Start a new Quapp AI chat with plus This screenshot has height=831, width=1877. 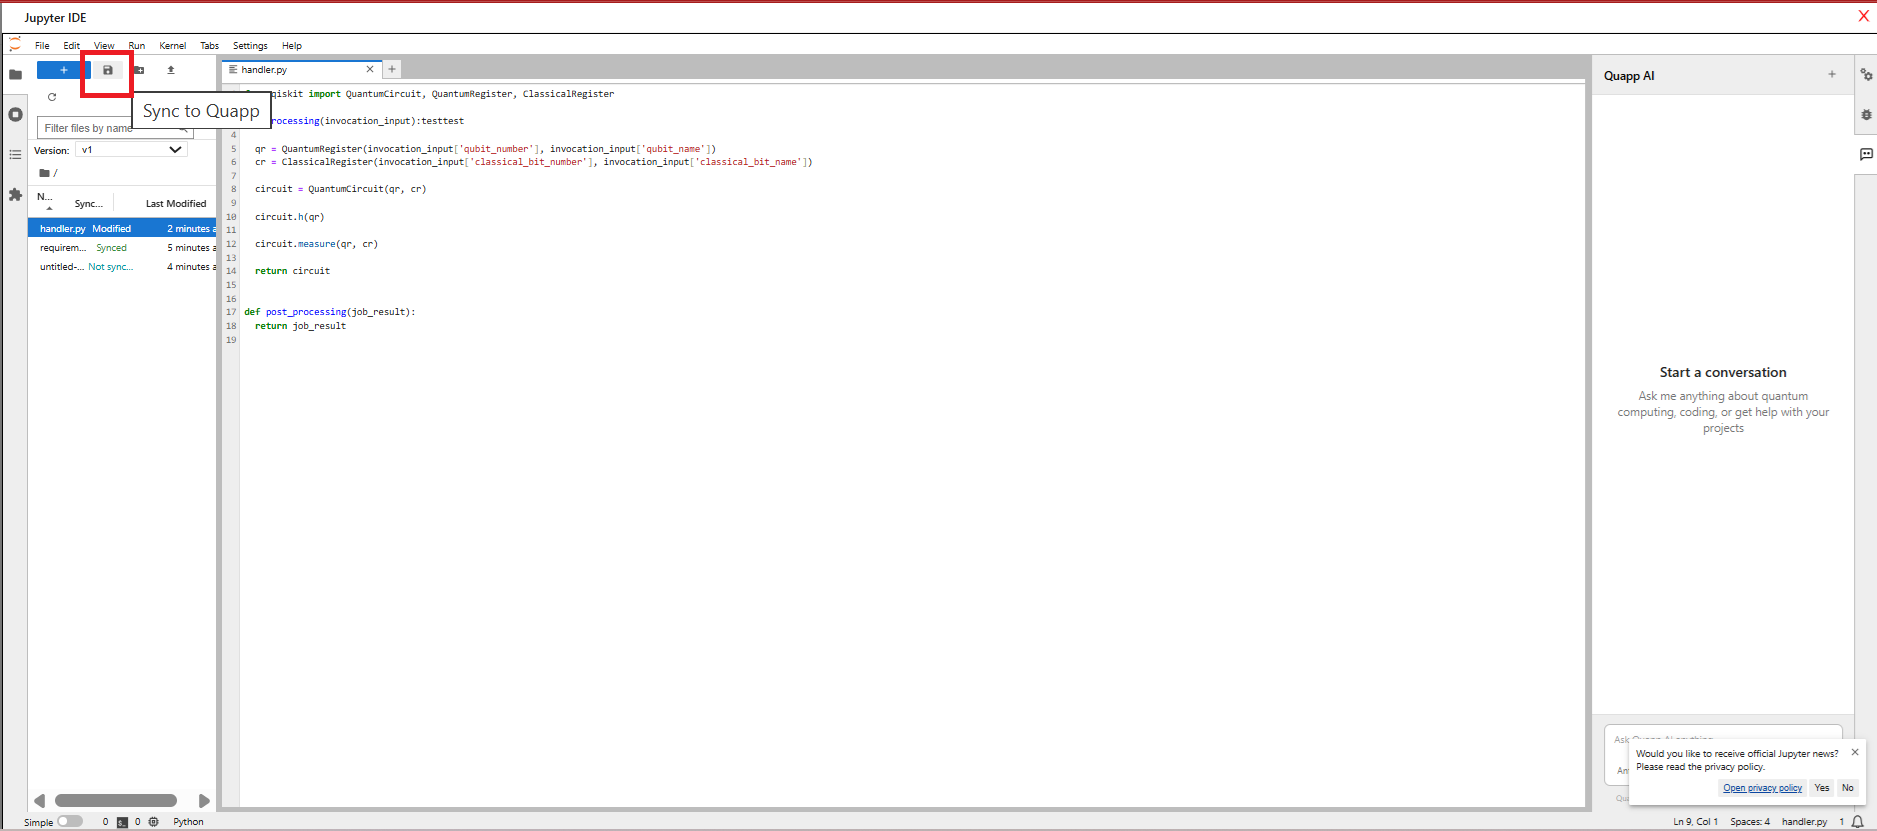(x=1832, y=75)
